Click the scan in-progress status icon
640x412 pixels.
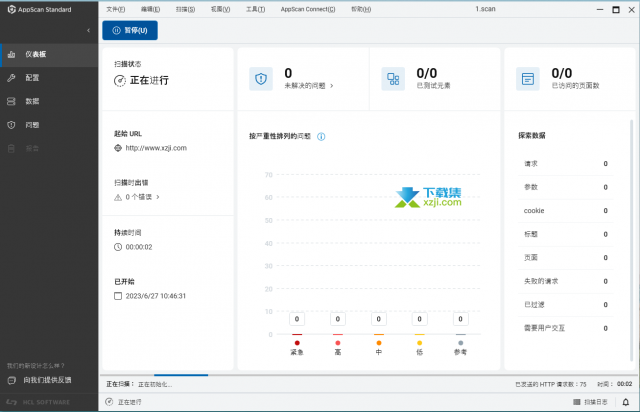pos(120,81)
